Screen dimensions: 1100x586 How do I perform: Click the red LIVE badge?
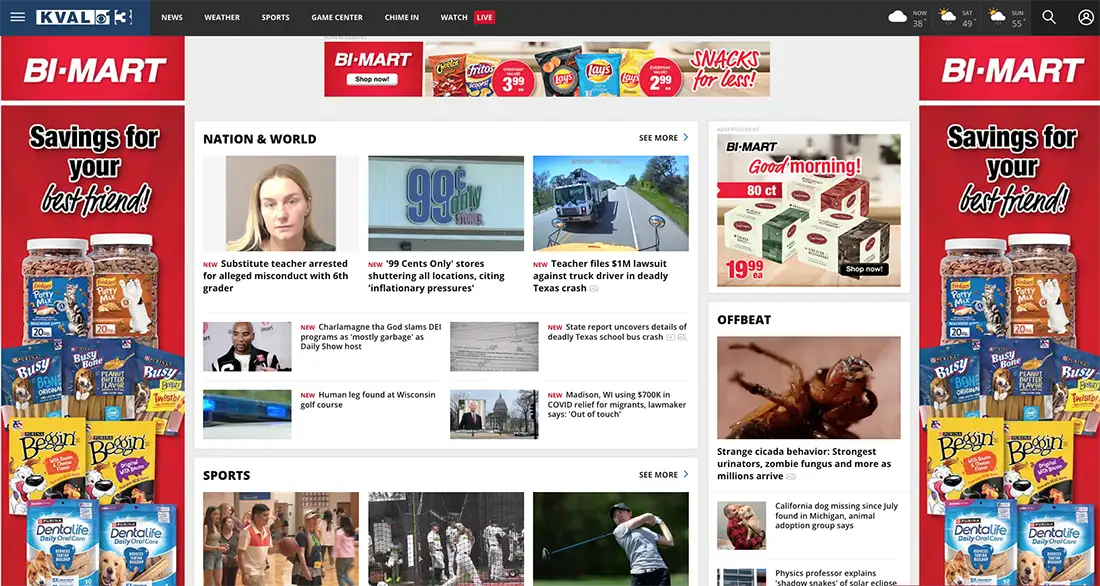click(x=485, y=18)
